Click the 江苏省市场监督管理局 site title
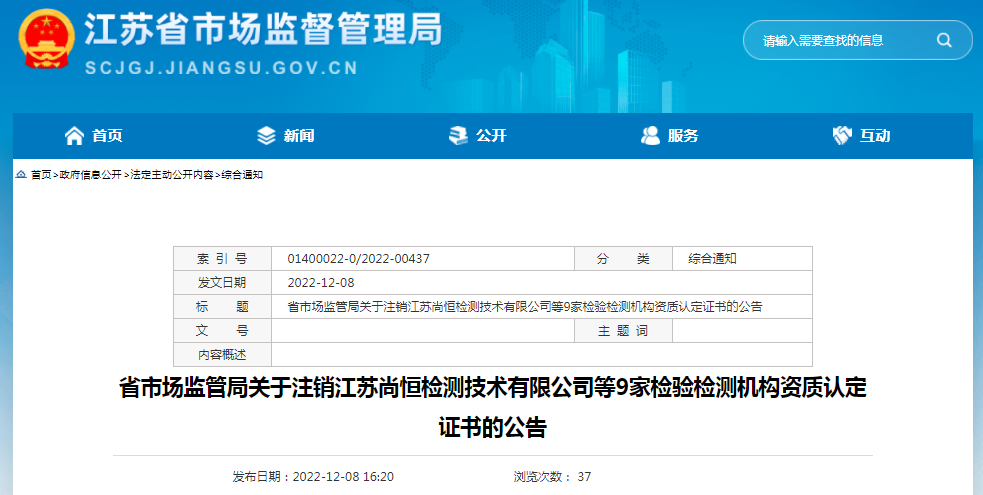Screen dimensions: 983x495 click(x=262, y=30)
